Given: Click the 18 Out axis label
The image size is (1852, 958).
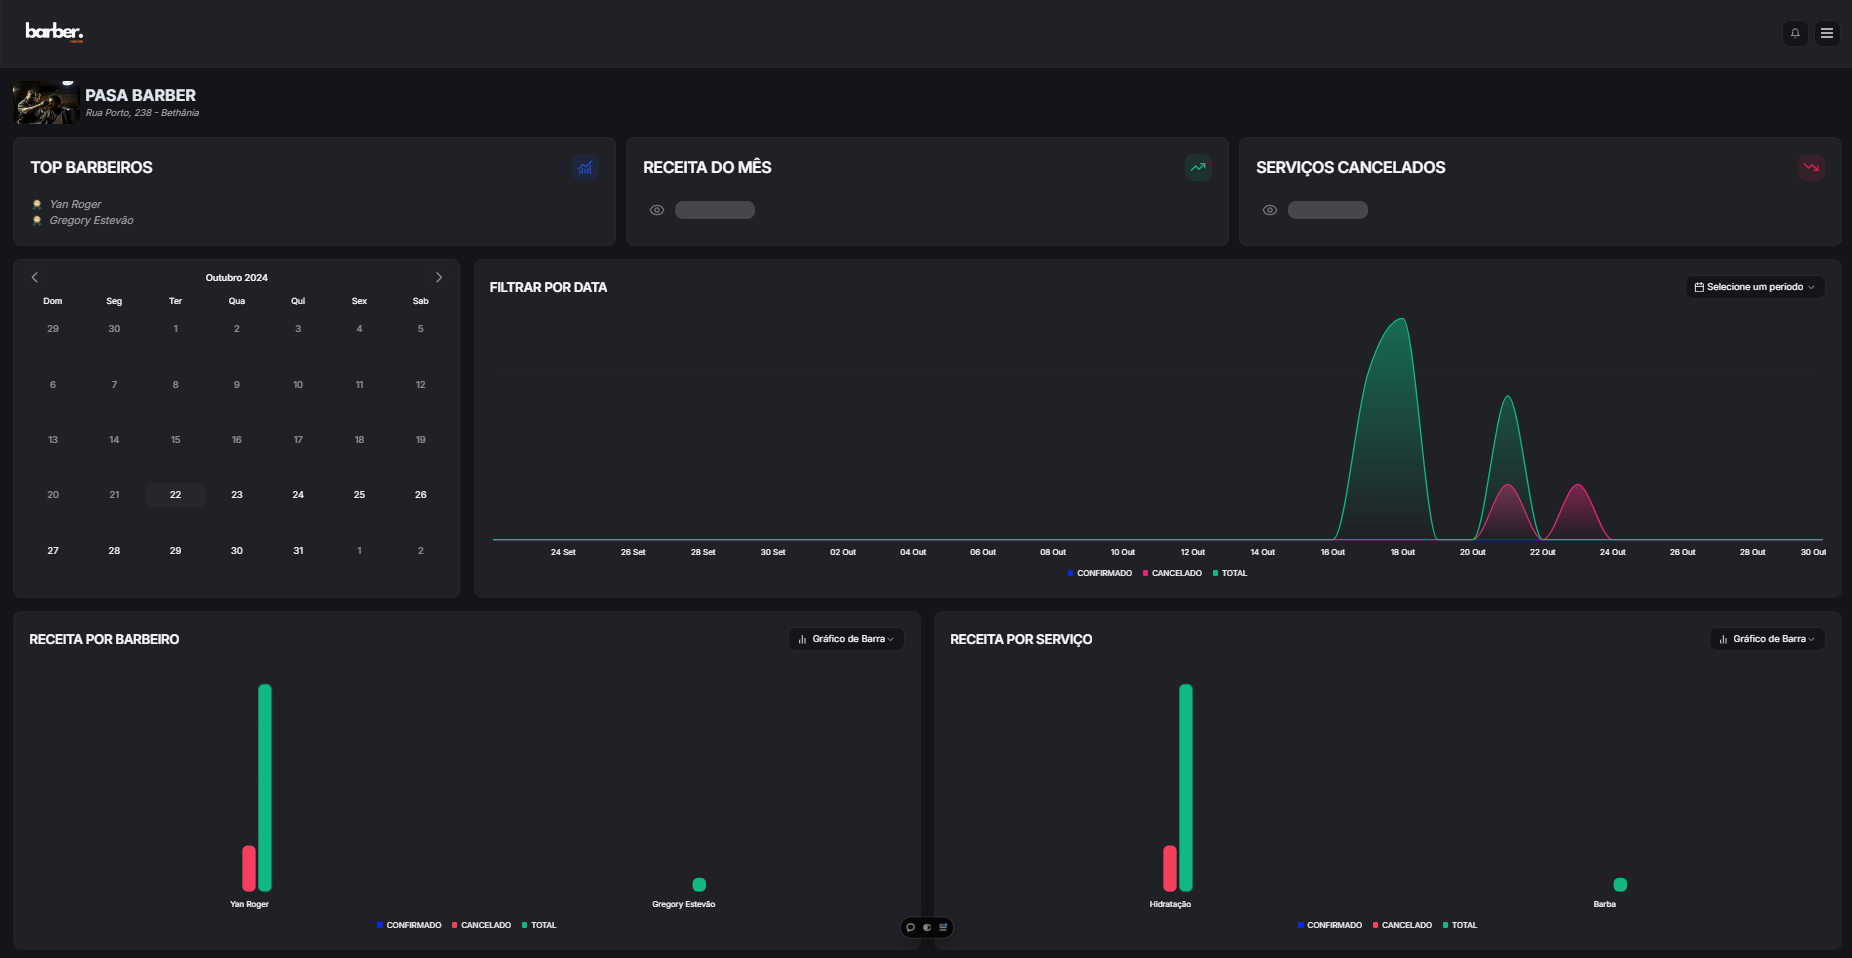Looking at the screenshot, I should tap(1402, 552).
